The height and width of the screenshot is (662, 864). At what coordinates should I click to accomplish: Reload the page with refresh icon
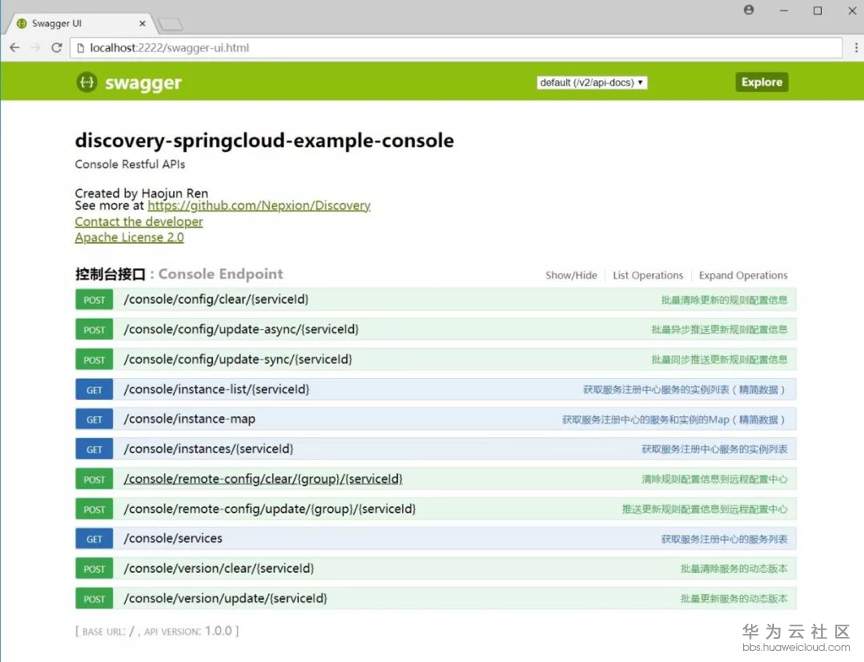point(56,48)
